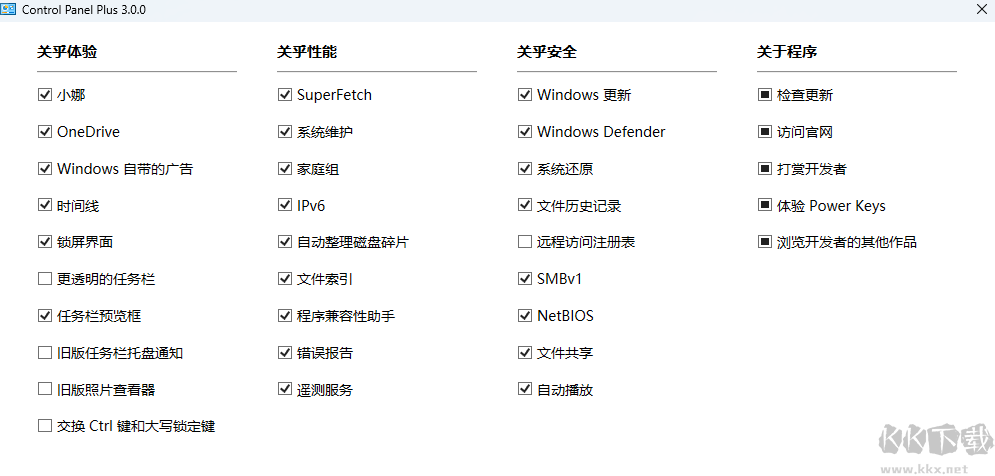Viewport: 995px width, 476px height.
Task: Click the Control Panel Plus app icon
Action: pos(9,9)
